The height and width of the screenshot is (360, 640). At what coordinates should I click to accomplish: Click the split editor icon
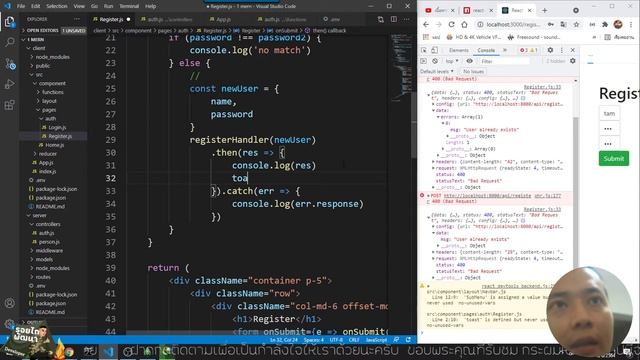[393, 19]
